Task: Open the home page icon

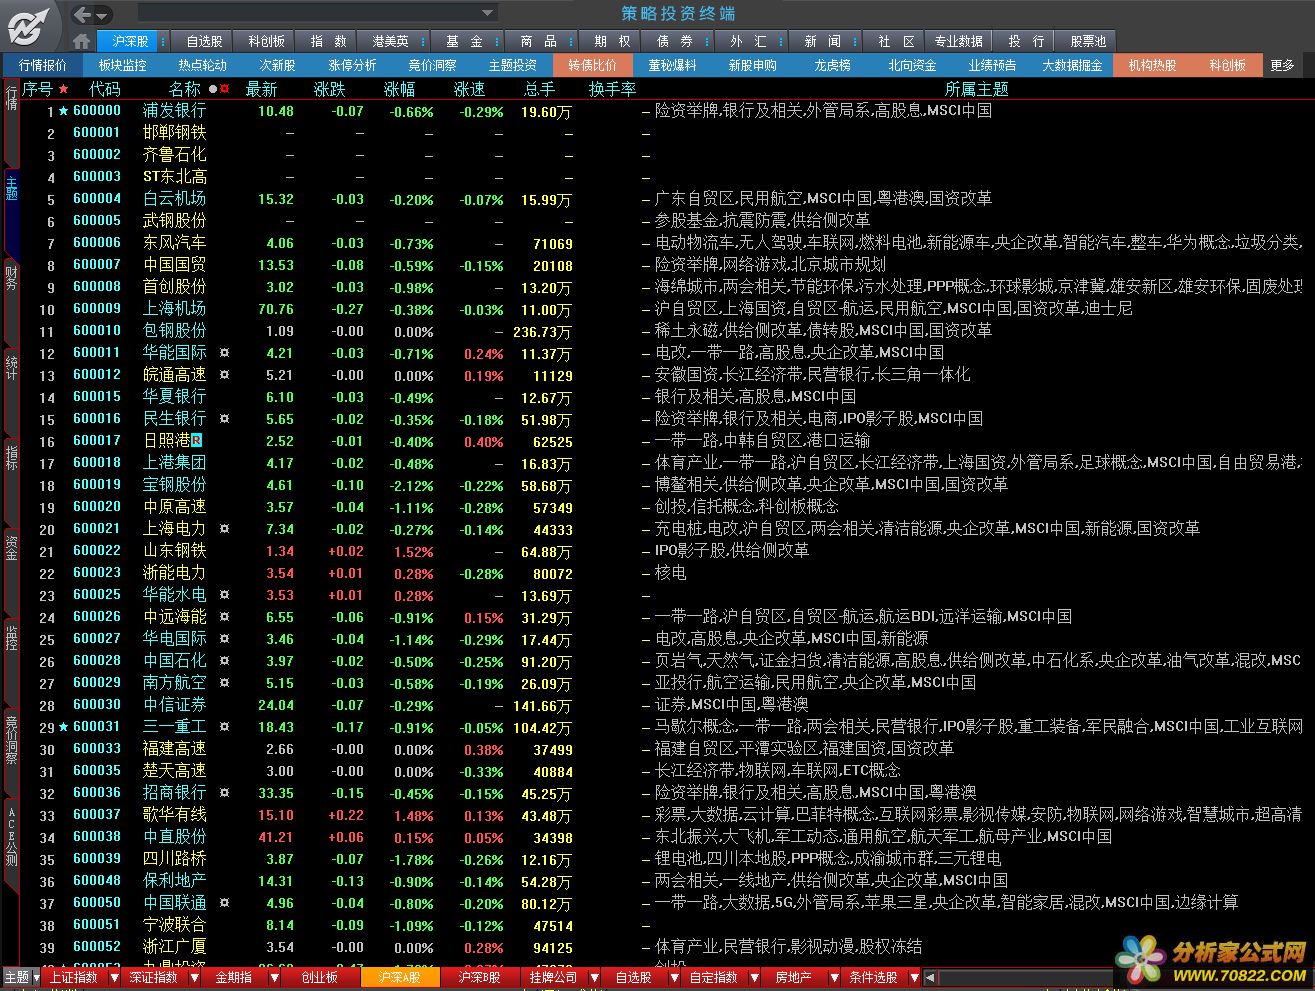Action: [x=82, y=42]
